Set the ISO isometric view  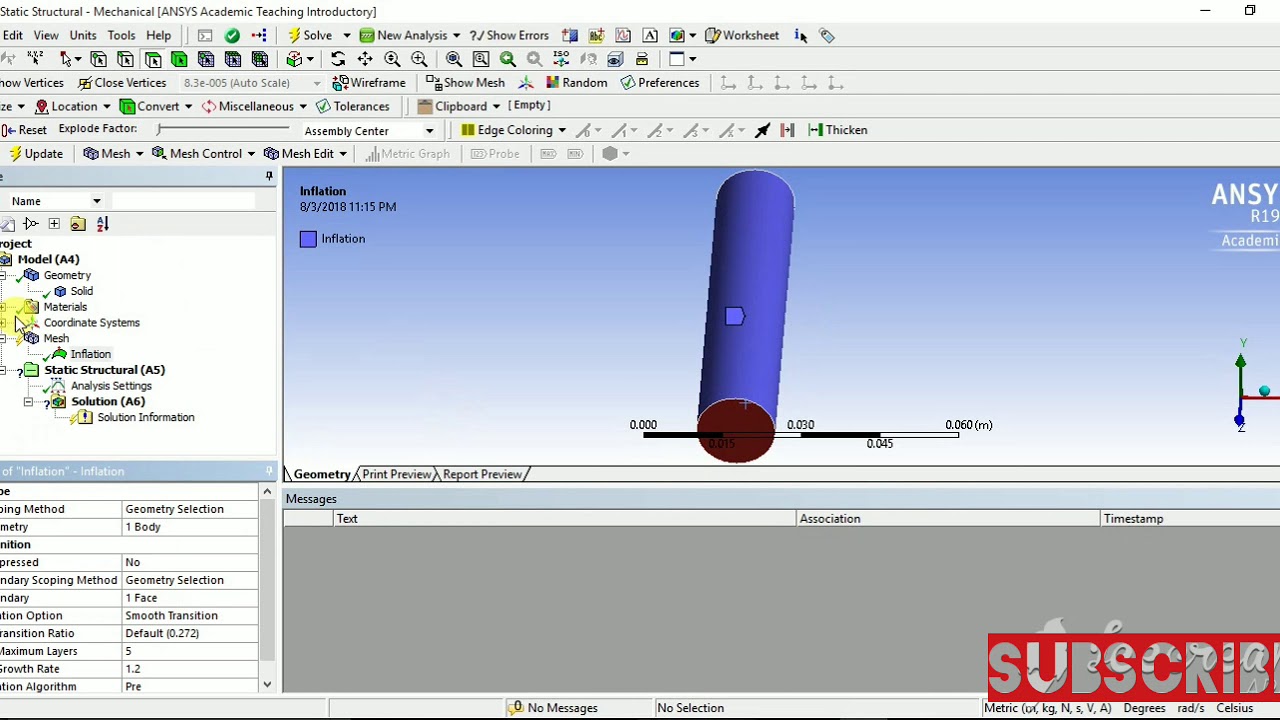pyautogui.click(x=561, y=59)
